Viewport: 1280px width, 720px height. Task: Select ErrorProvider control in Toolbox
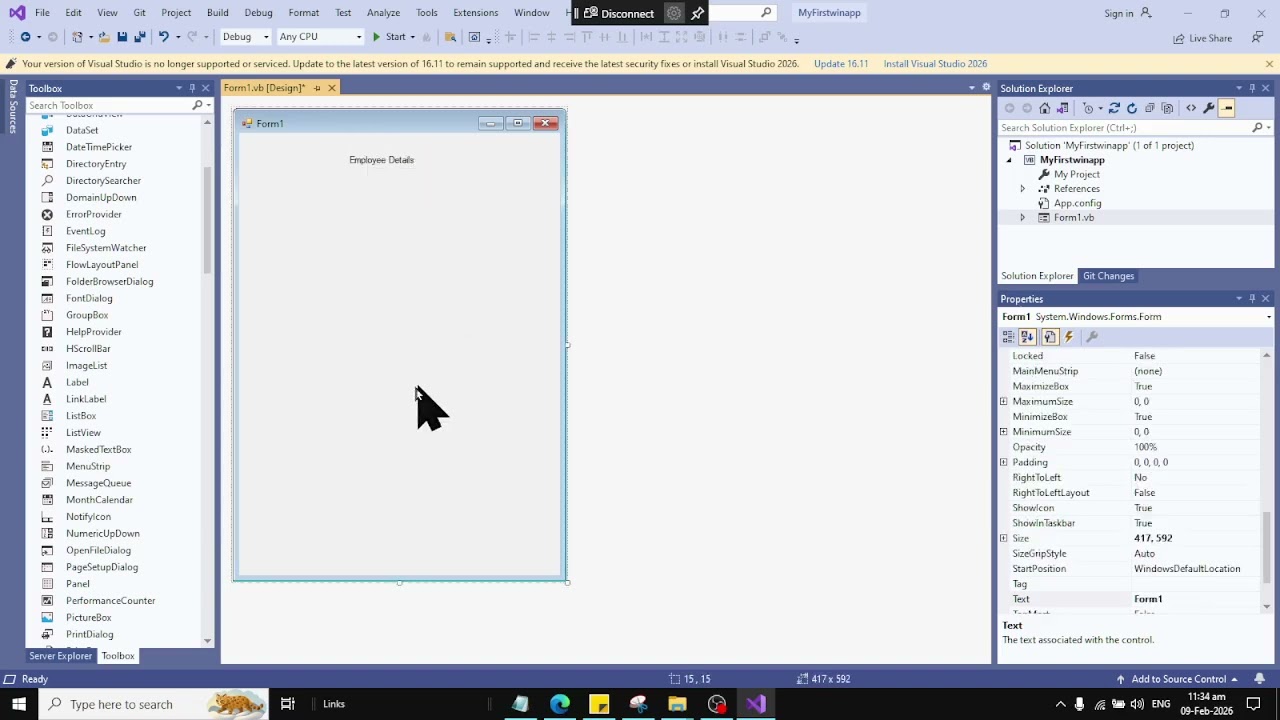tap(94, 214)
